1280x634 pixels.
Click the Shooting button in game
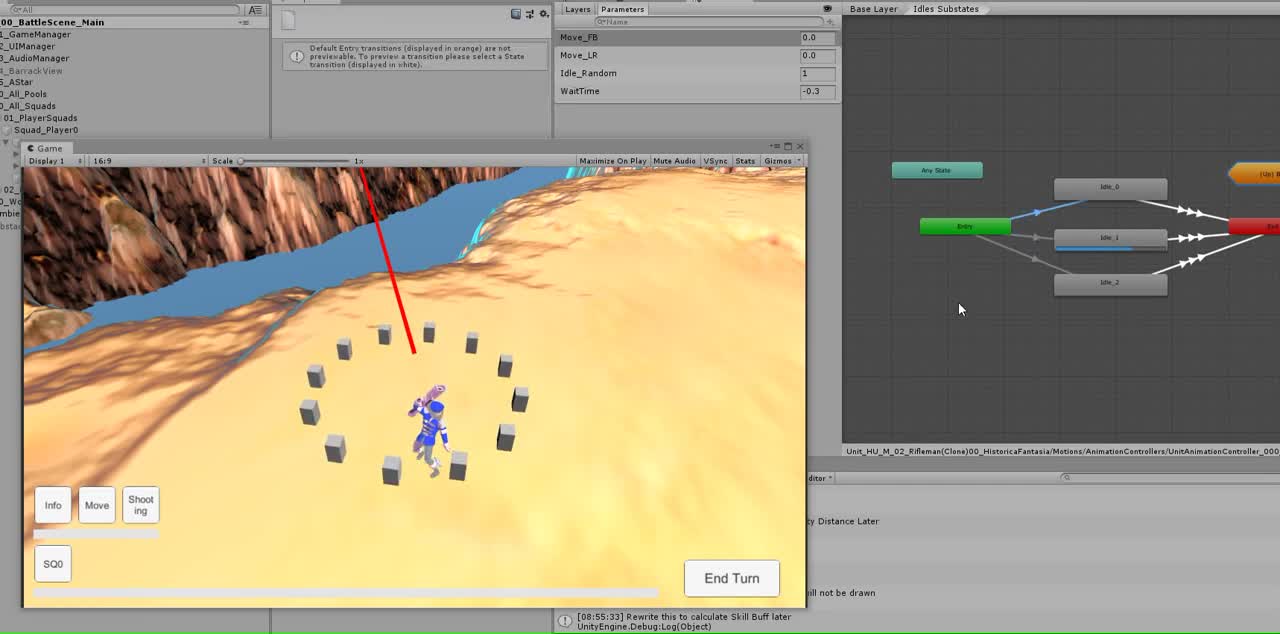[141, 505]
